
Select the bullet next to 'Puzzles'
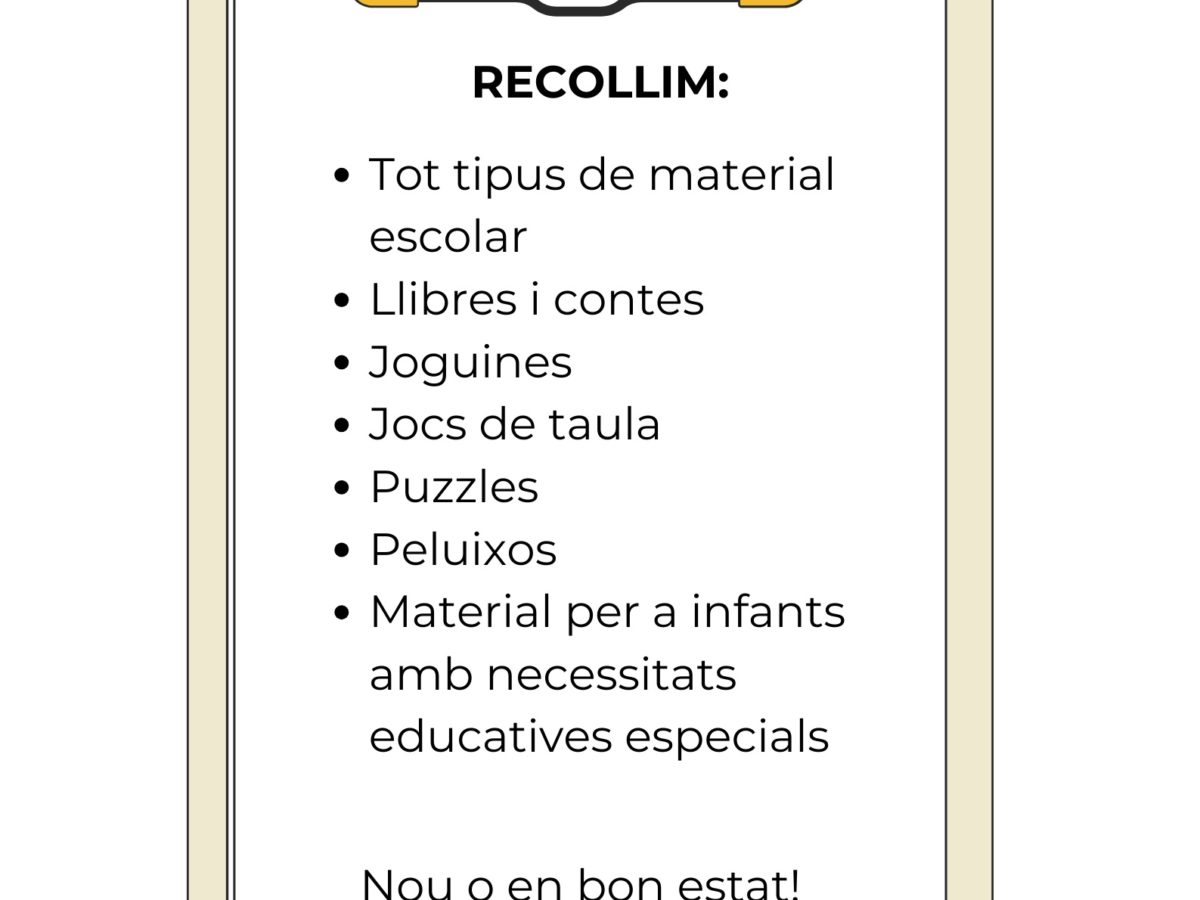click(x=343, y=489)
